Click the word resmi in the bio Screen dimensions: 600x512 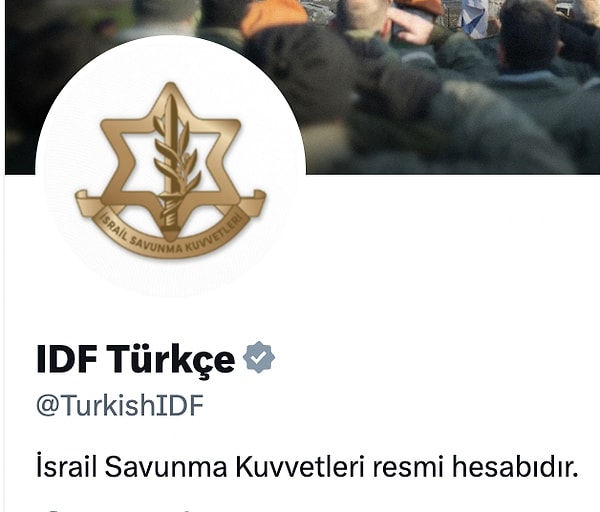point(408,467)
